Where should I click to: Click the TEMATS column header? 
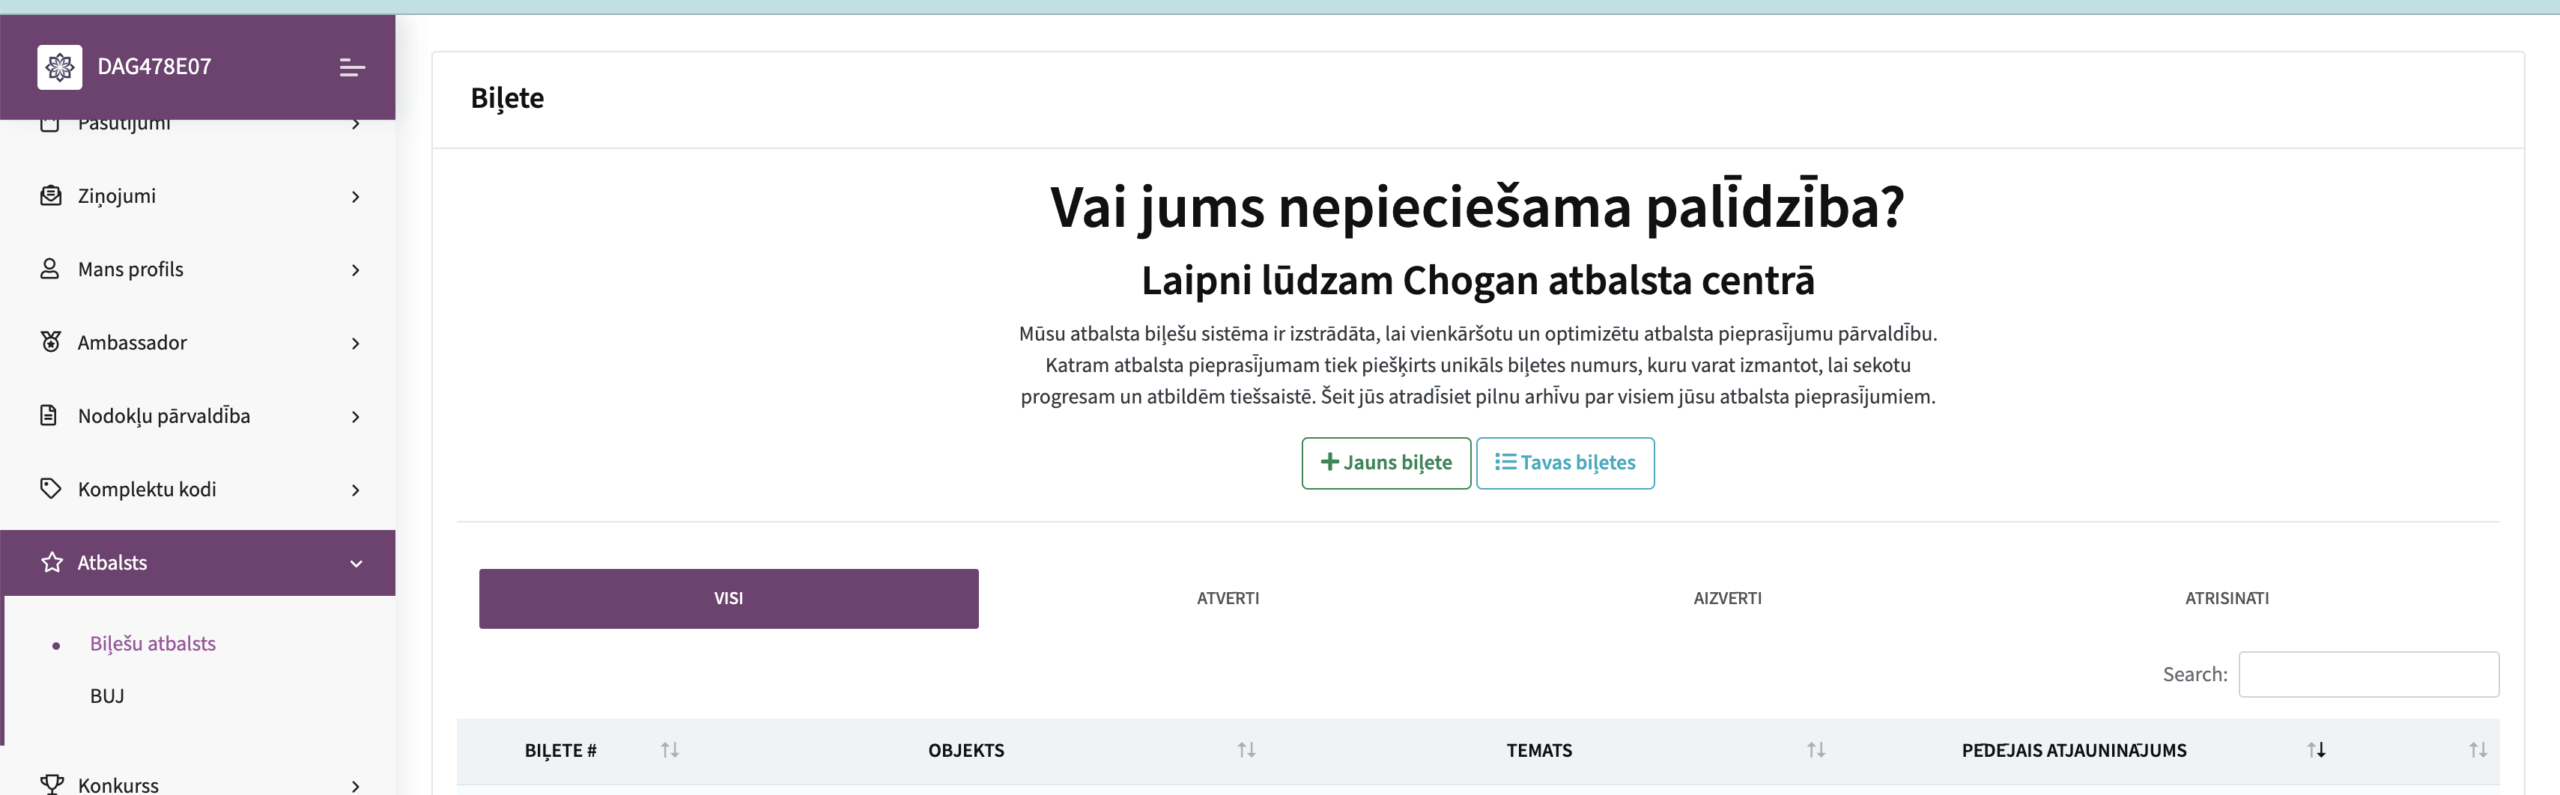1539,750
